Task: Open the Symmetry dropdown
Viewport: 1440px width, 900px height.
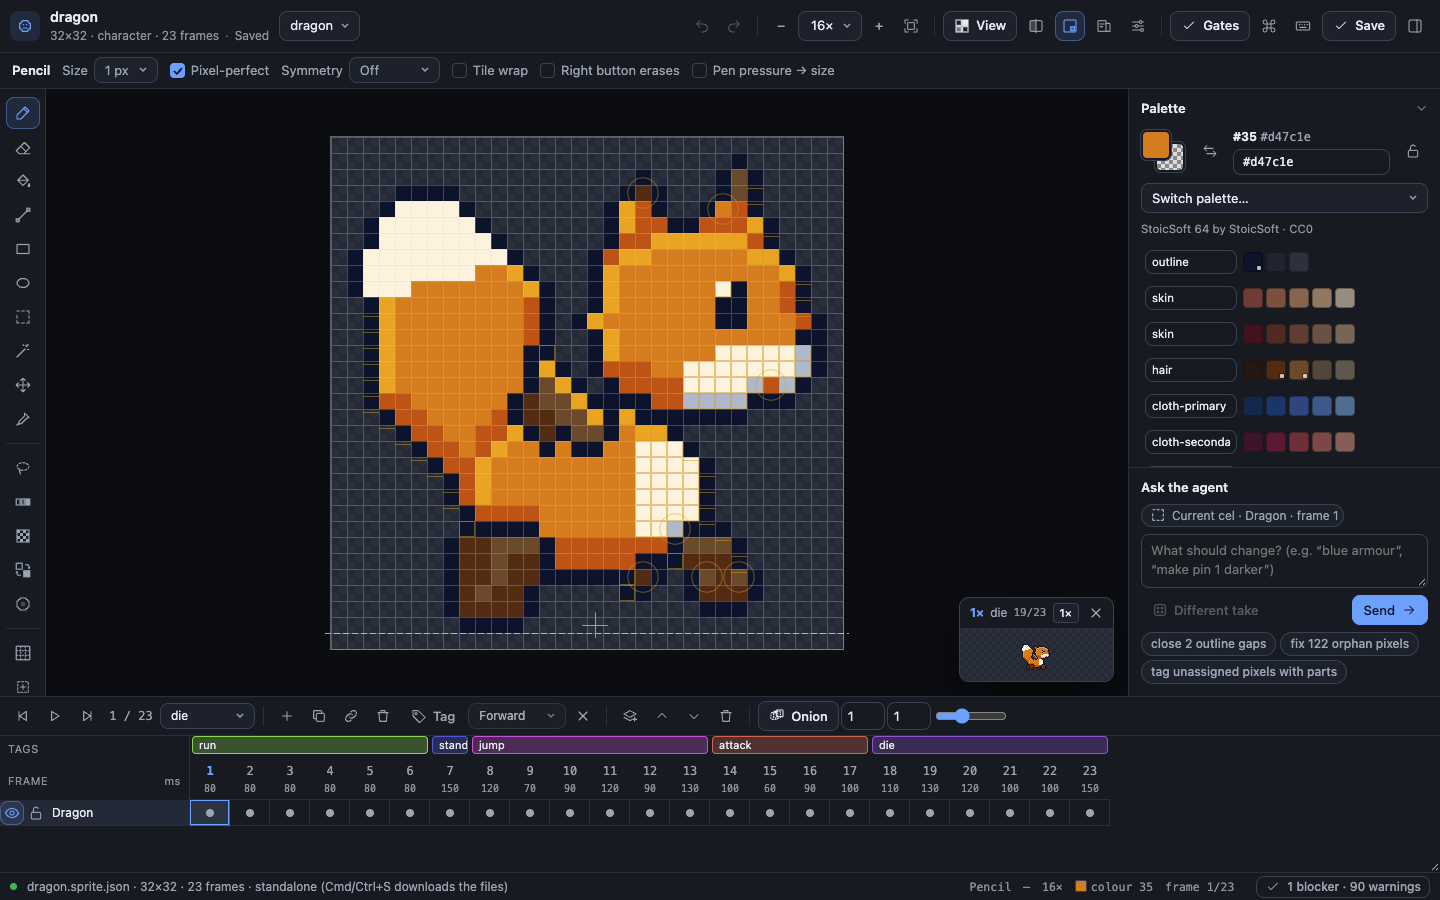Action: coord(394,70)
